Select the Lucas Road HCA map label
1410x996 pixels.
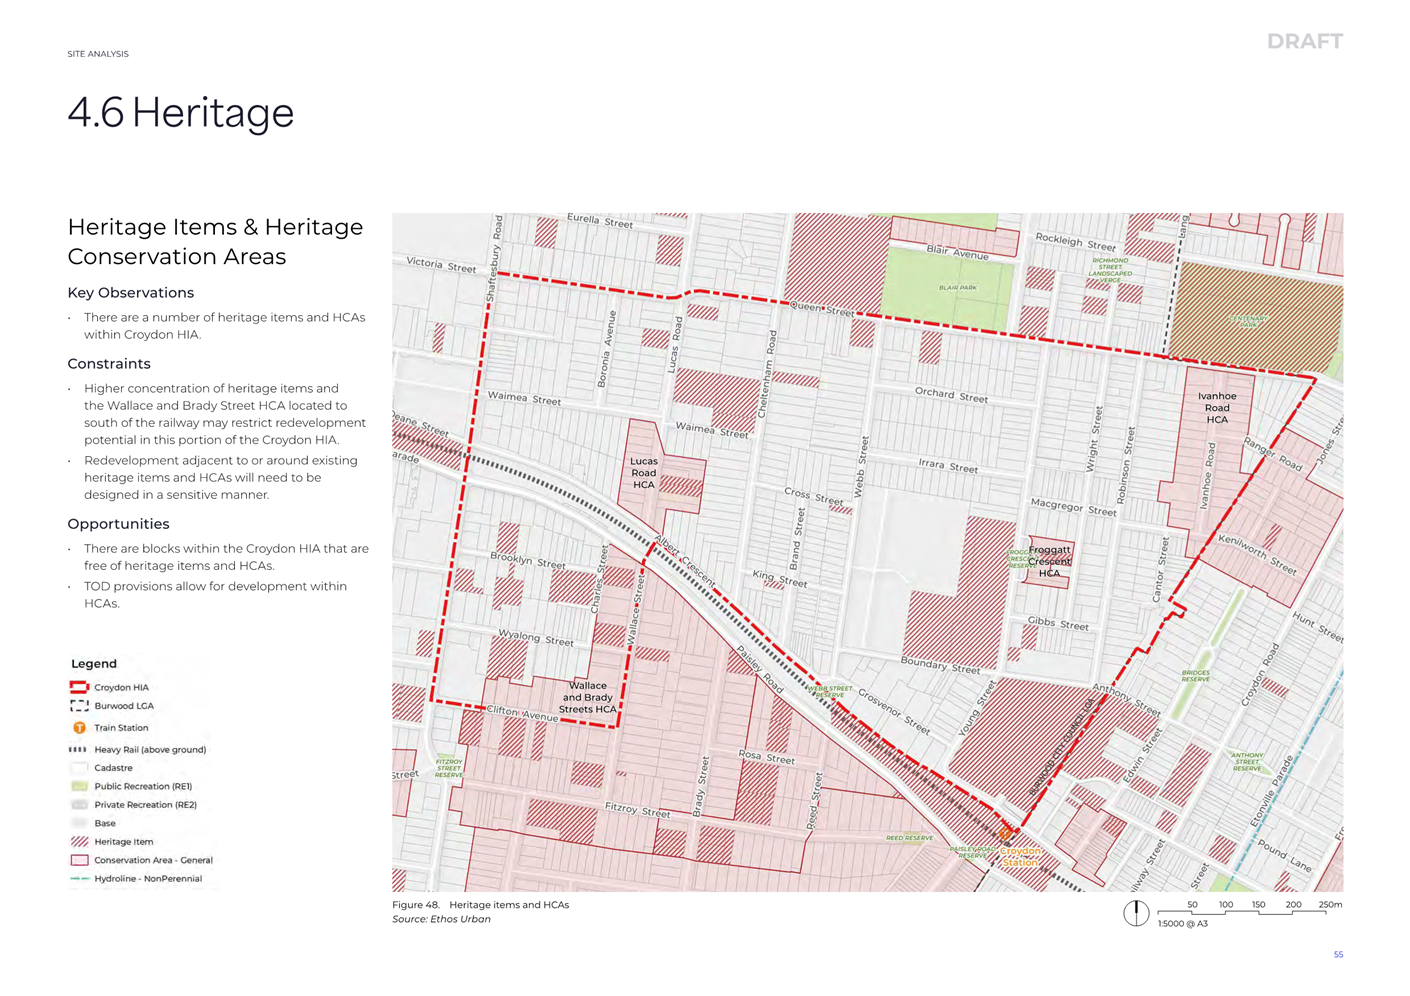click(x=644, y=473)
